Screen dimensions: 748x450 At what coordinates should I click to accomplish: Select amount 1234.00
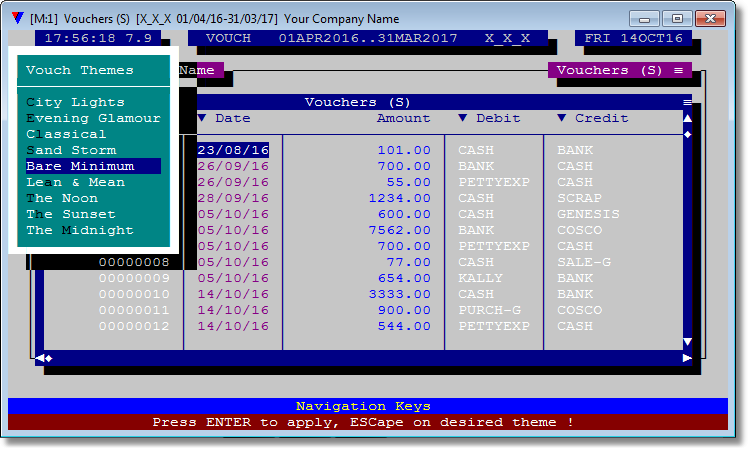400,198
